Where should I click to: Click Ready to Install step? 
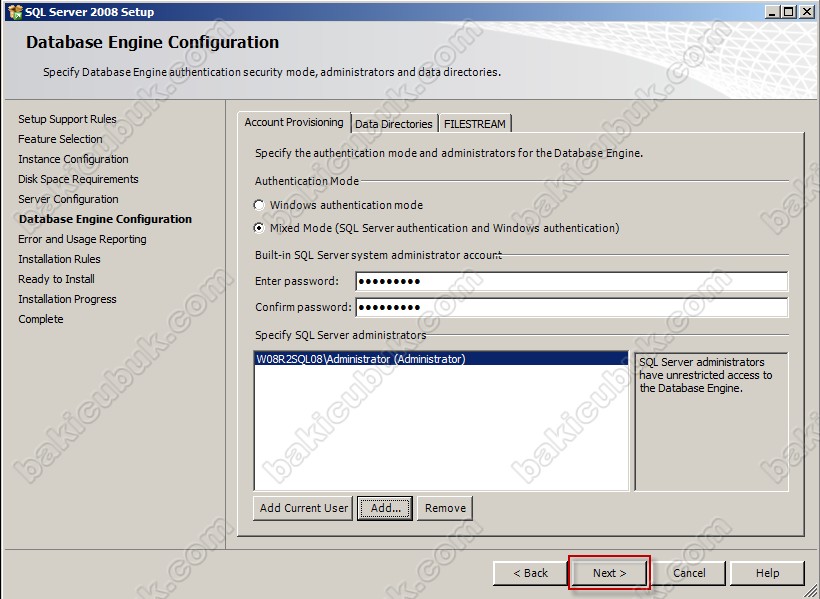[56, 279]
